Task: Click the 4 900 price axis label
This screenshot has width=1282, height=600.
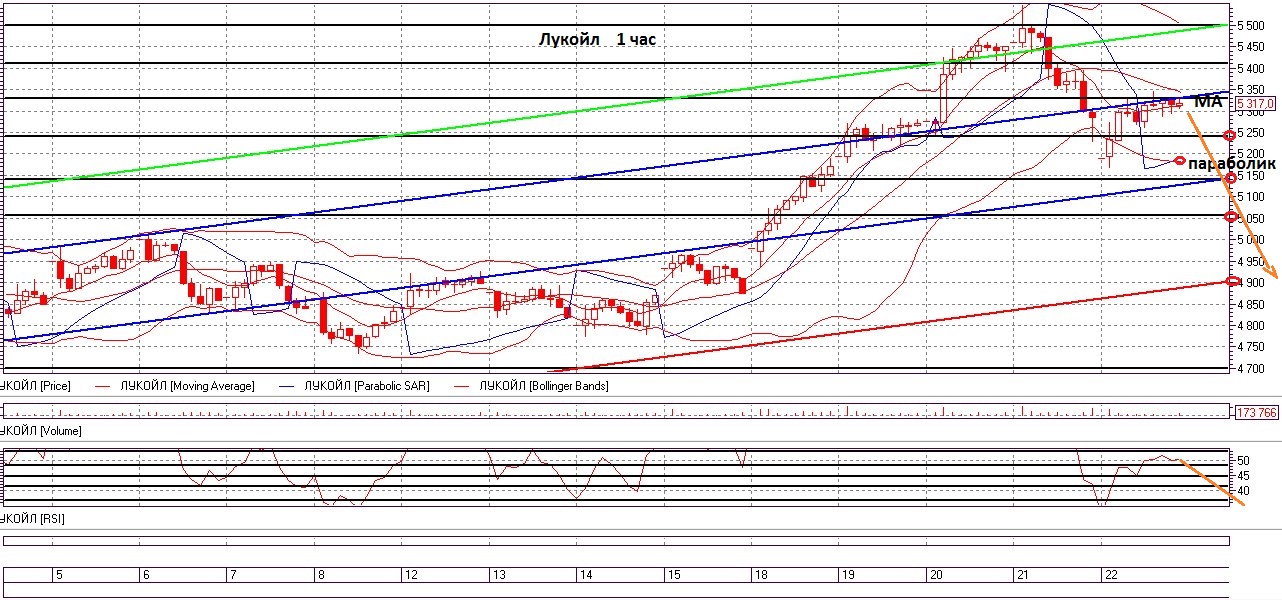Action: tap(1250, 283)
